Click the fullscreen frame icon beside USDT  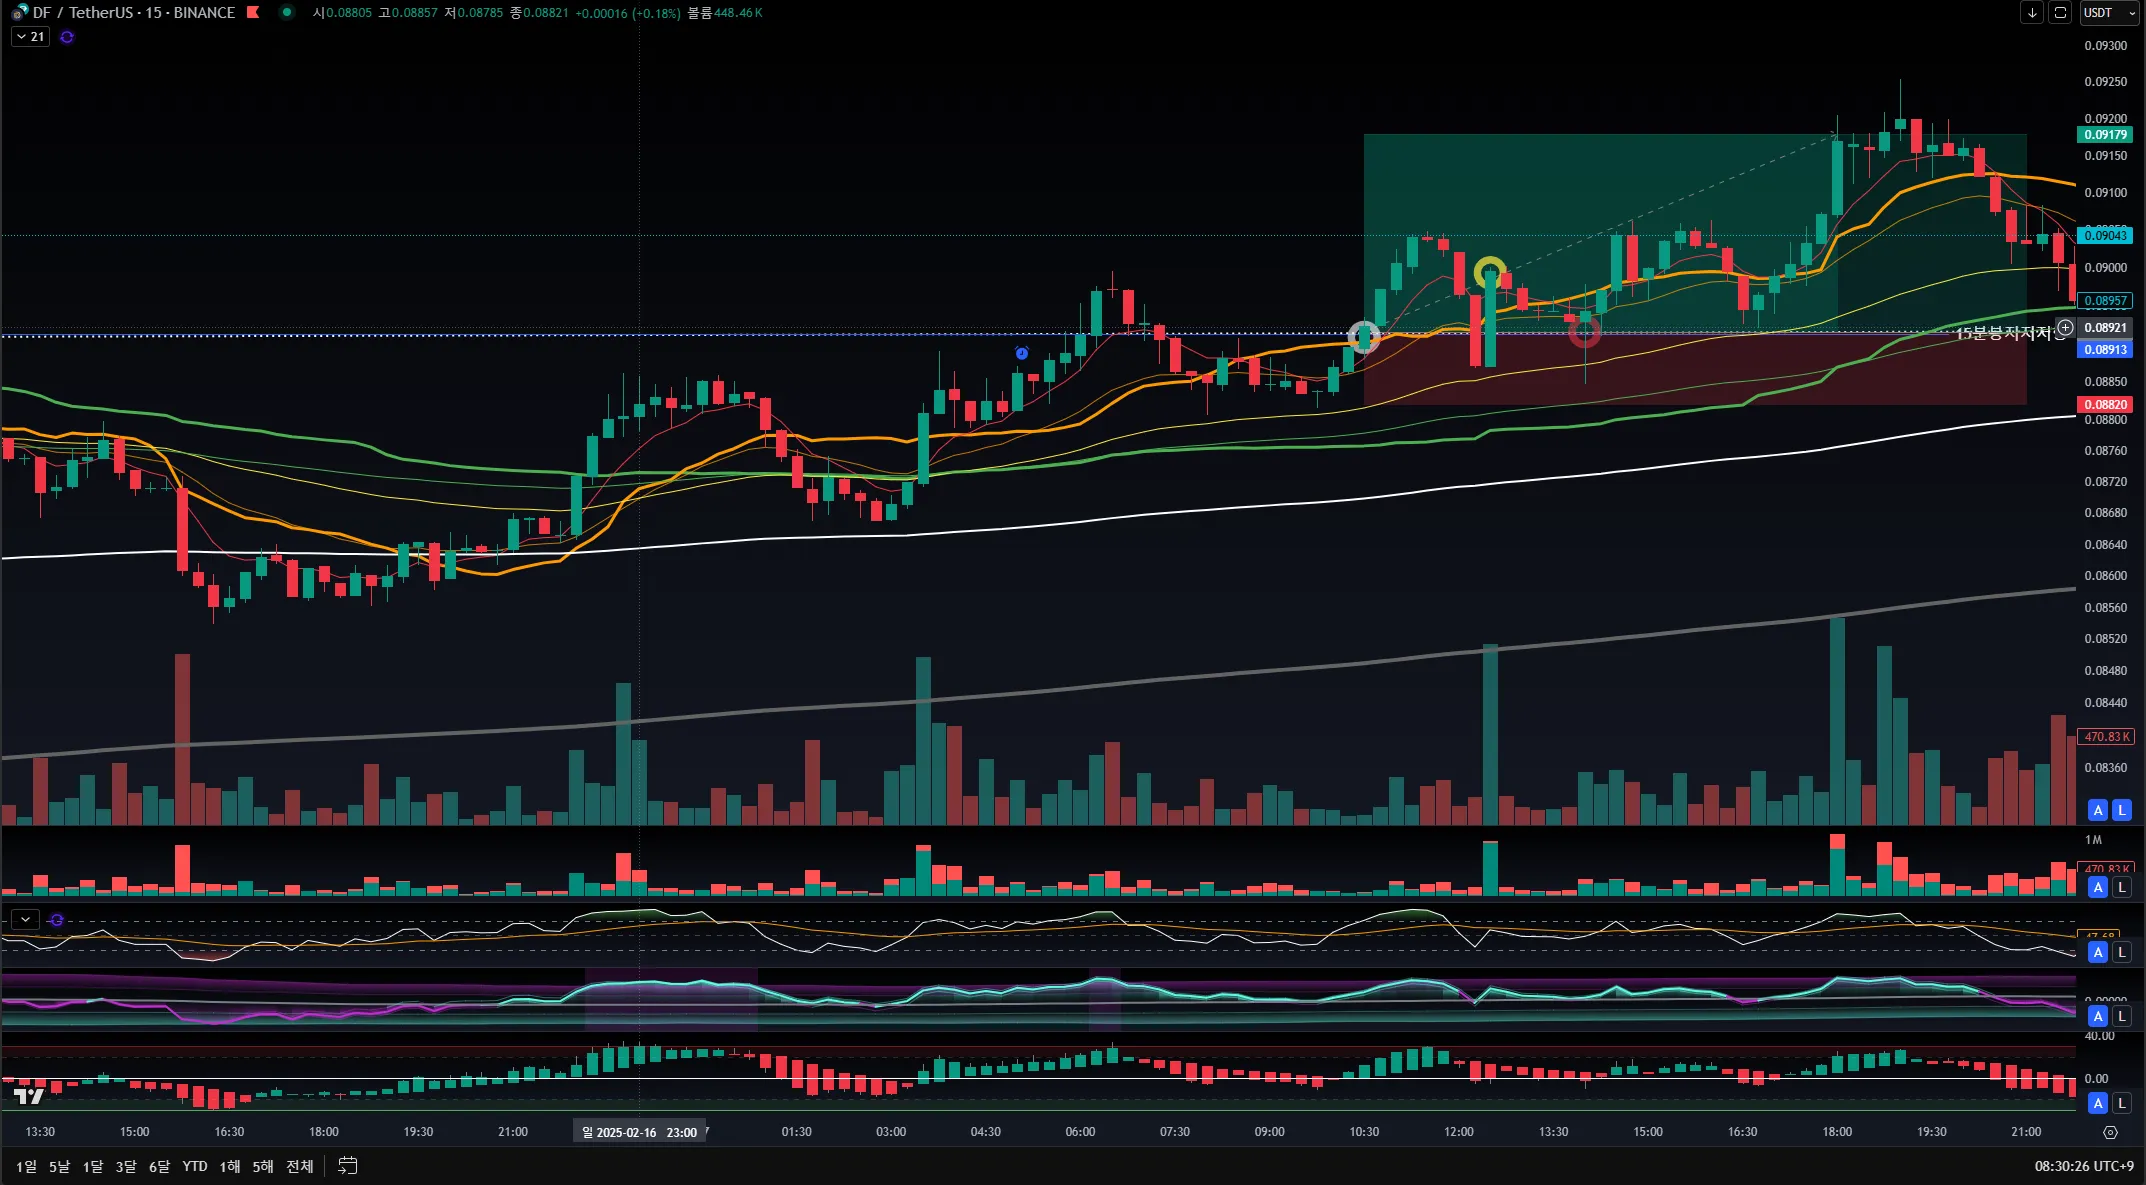click(2060, 13)
